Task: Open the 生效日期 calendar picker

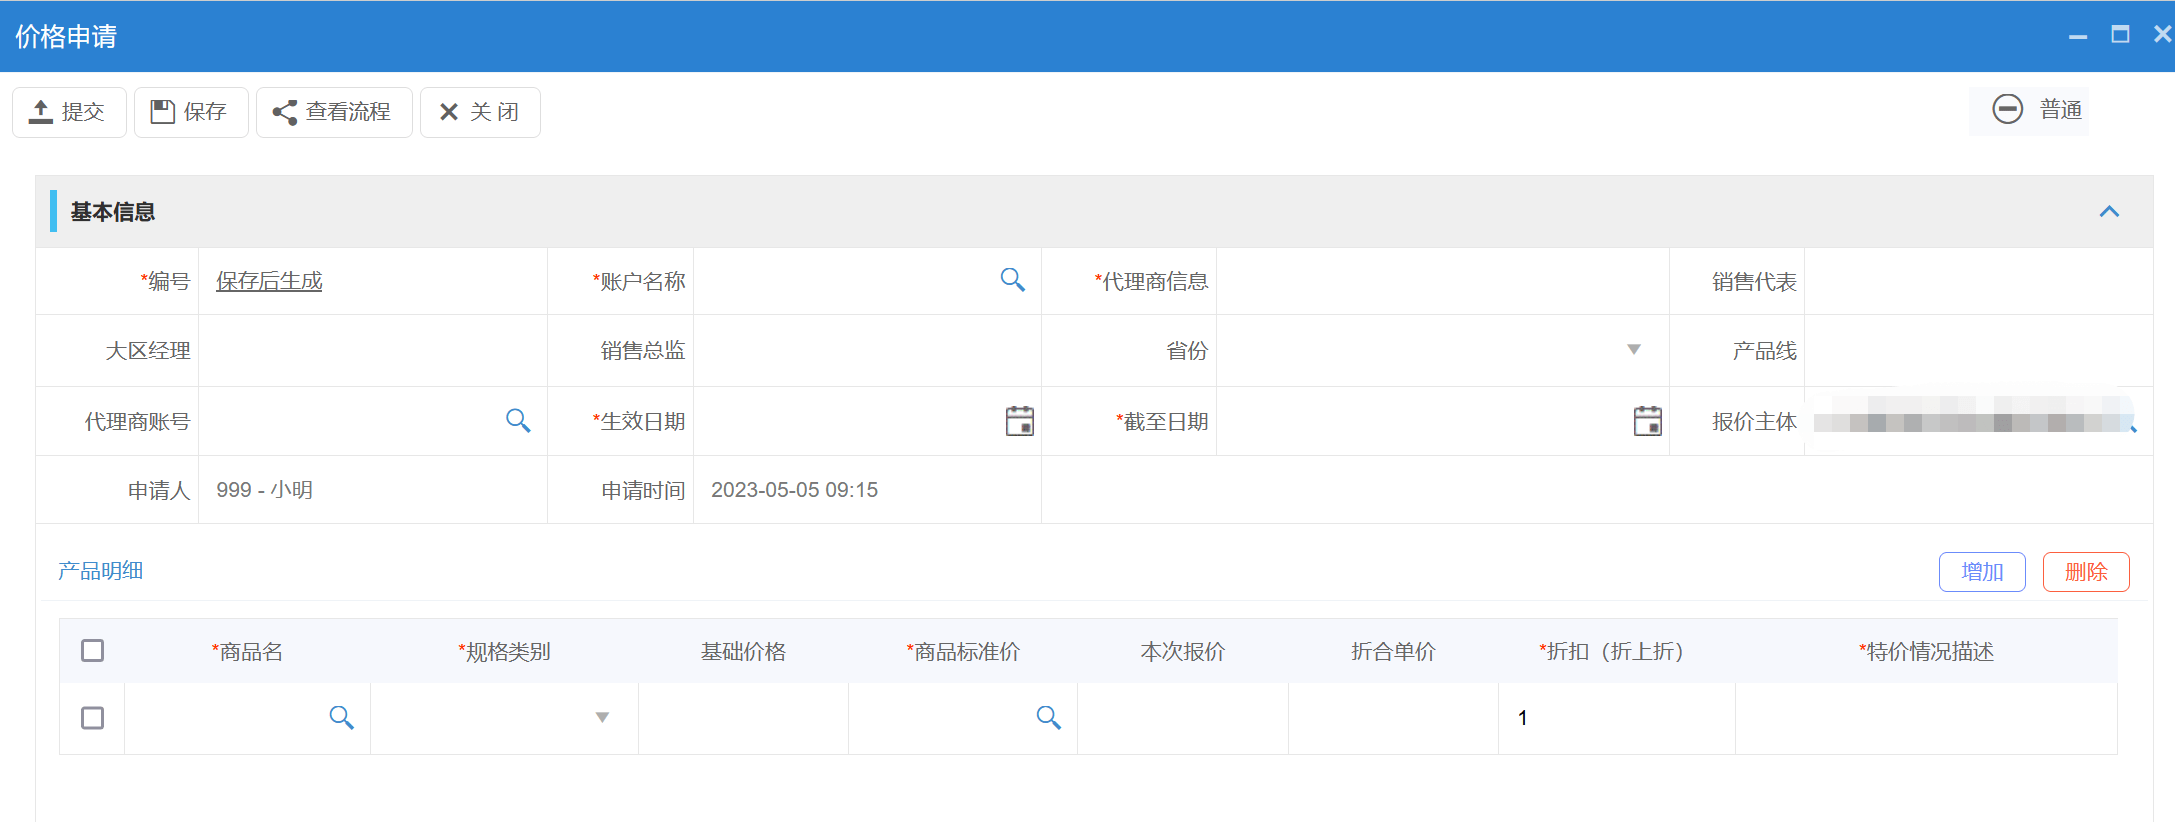Action: click(x=1019, y=421)
